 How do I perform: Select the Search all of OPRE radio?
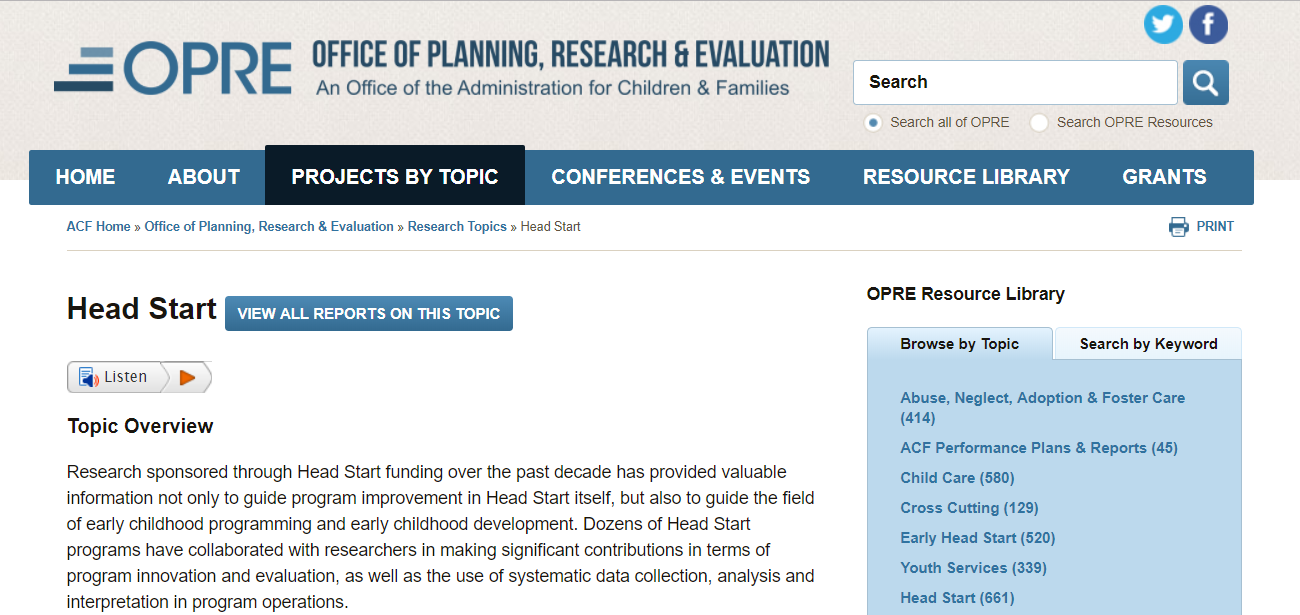coord(873,122)
